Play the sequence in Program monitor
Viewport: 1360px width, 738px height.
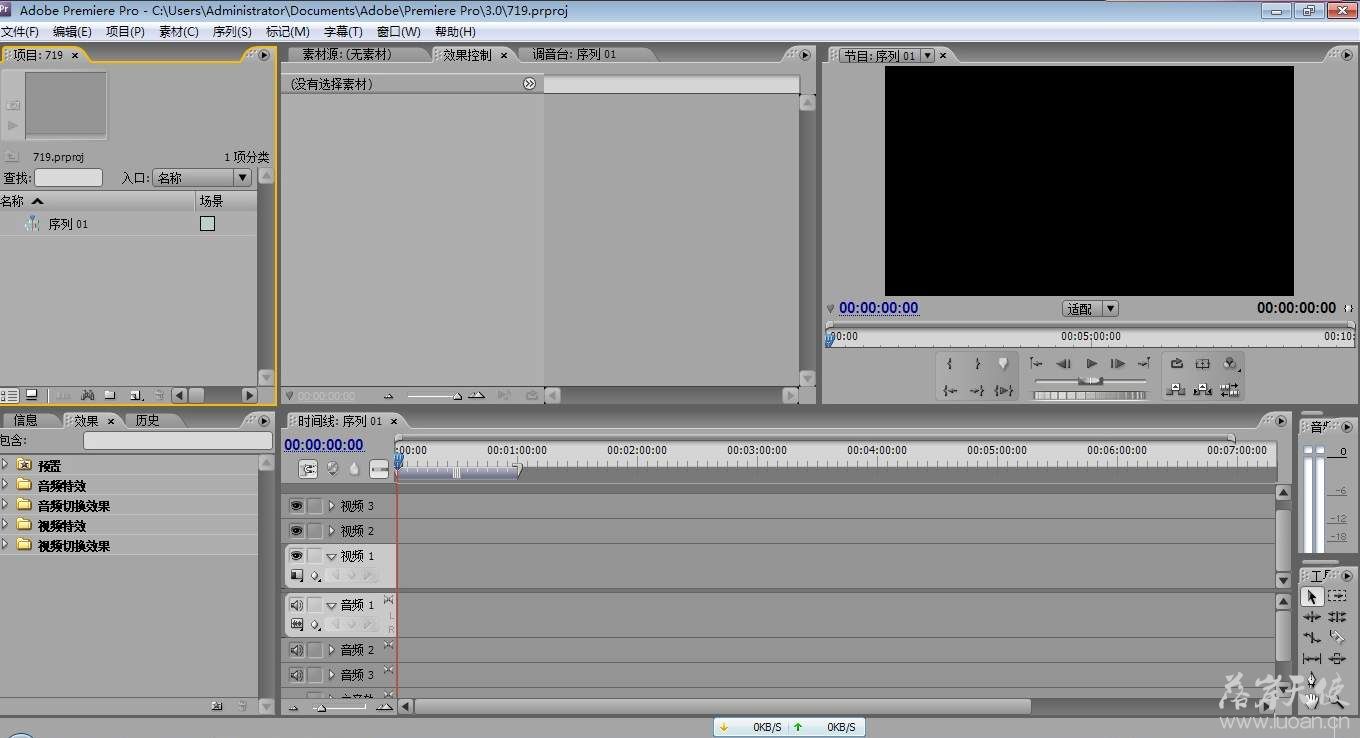click(1091, 364)
